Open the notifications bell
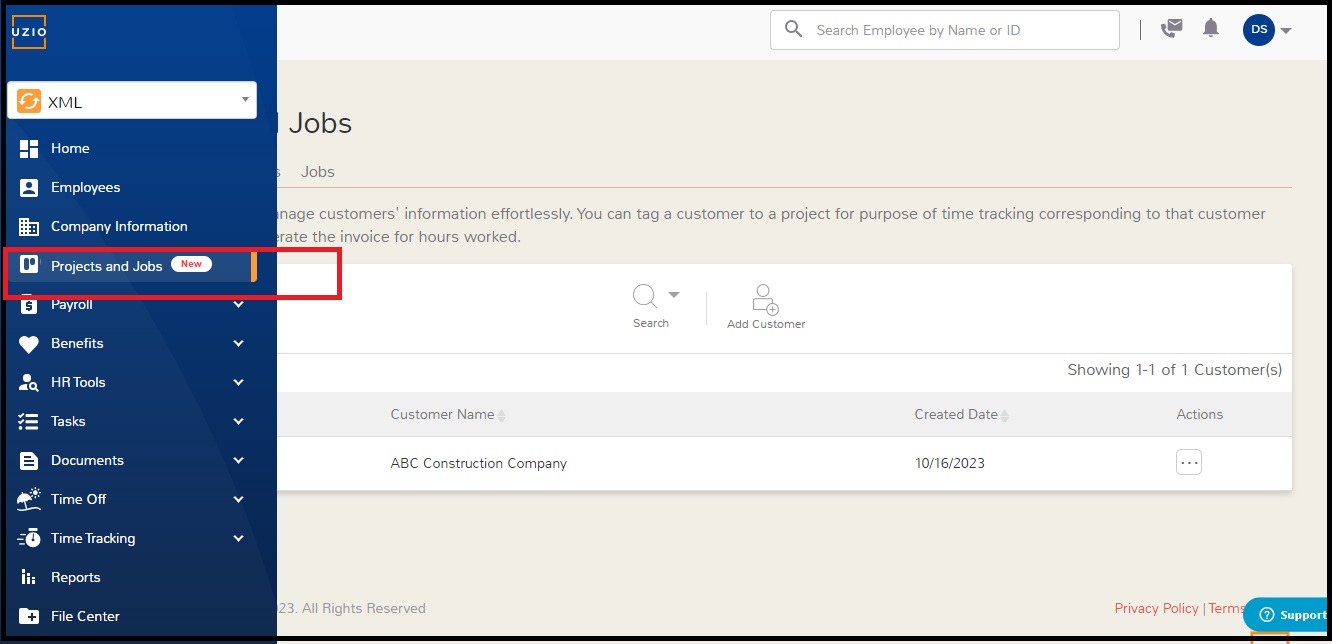The width and height of the screenshot is (1332, 644). pyautogui.click(x=1211, y=29)
